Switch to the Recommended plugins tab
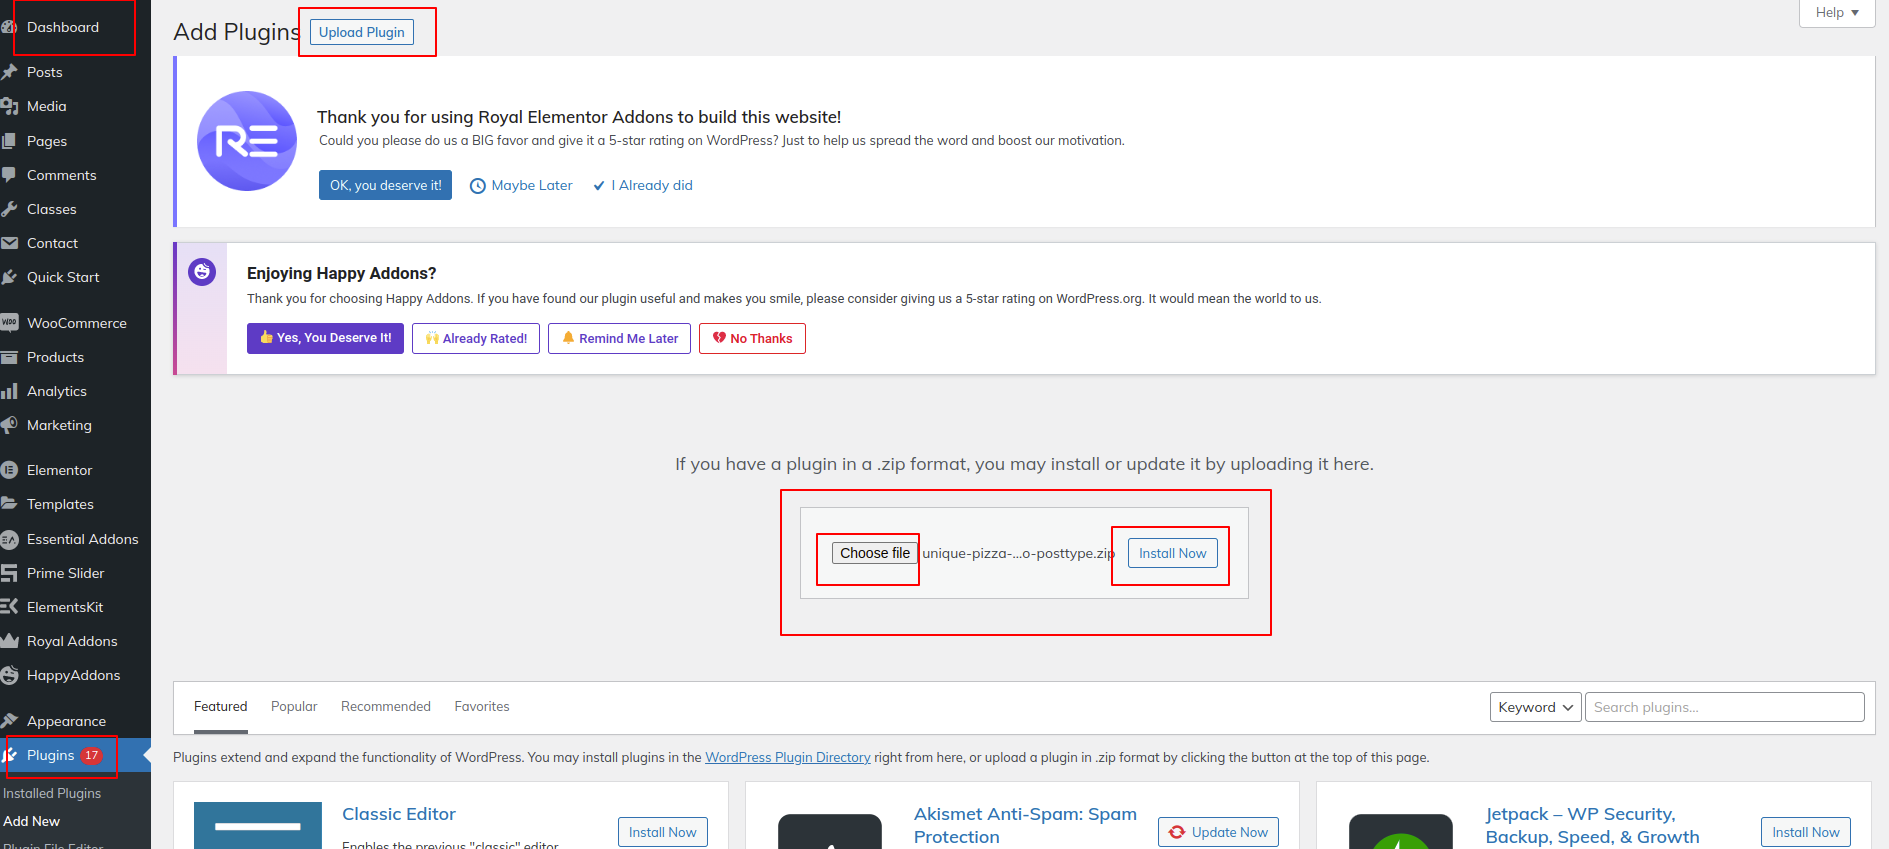The image size is (1889, 849). coord(386,706)
